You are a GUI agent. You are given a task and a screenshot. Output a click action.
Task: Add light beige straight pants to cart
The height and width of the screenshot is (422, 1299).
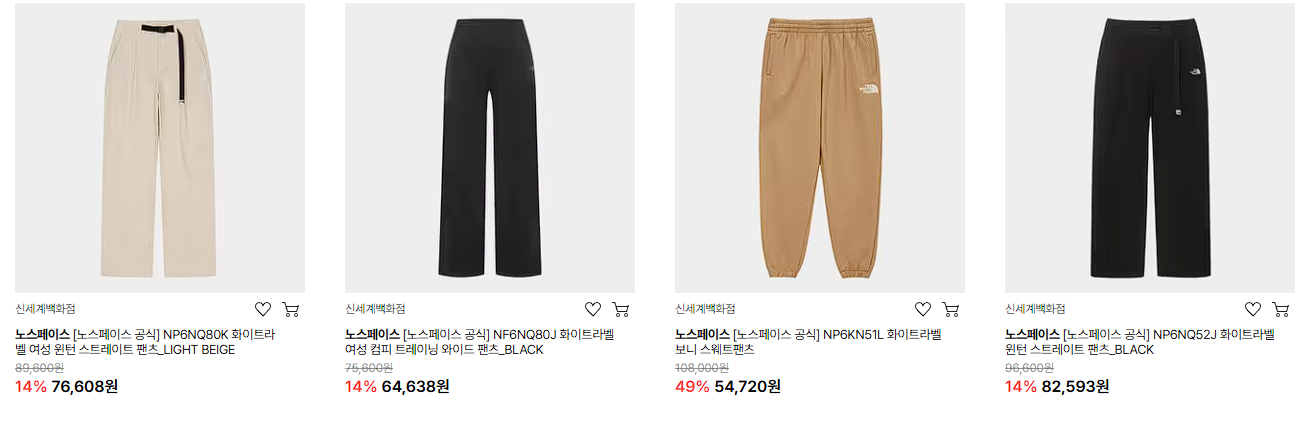tap(291, 309)
